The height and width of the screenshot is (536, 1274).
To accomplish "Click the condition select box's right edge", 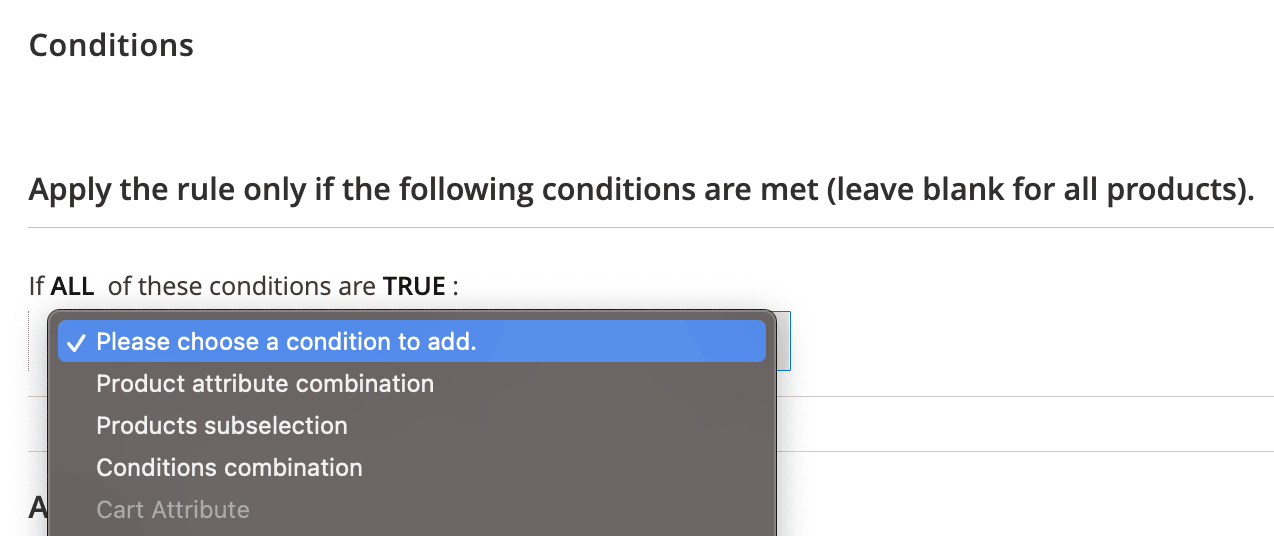I will click(783, 341).
